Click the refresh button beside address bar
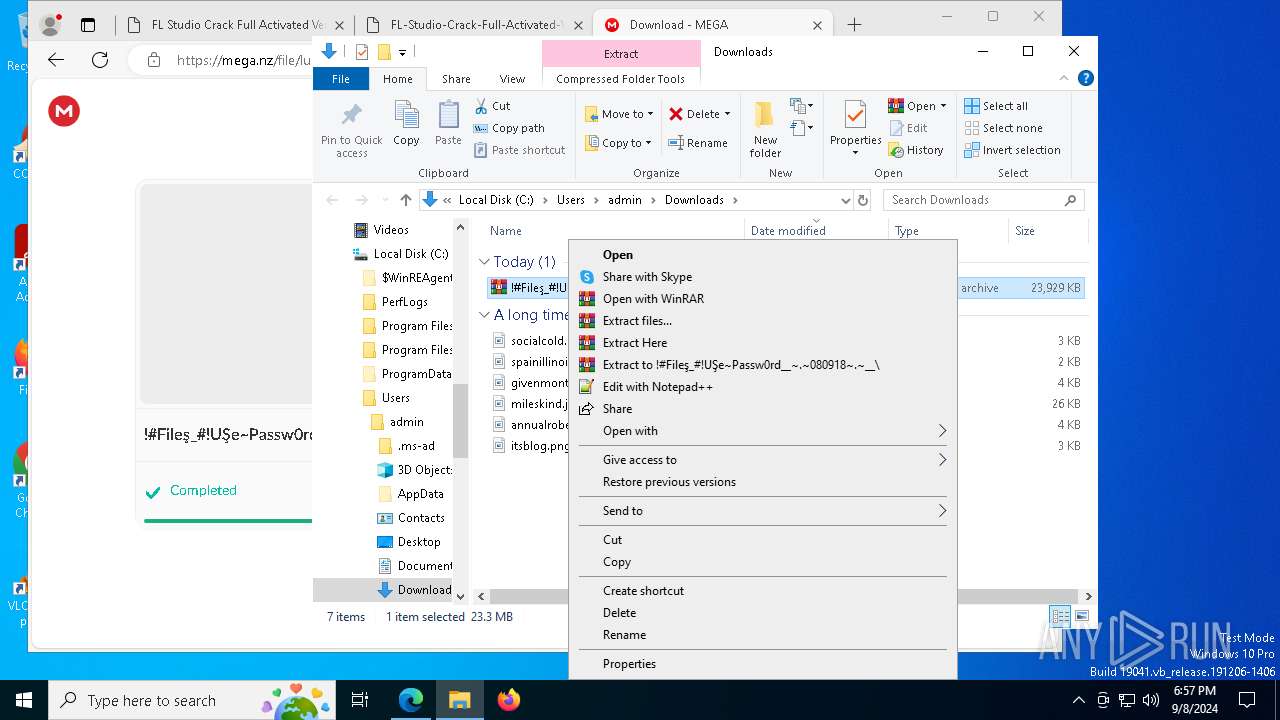1280x720 pixels. pos(863,200)
